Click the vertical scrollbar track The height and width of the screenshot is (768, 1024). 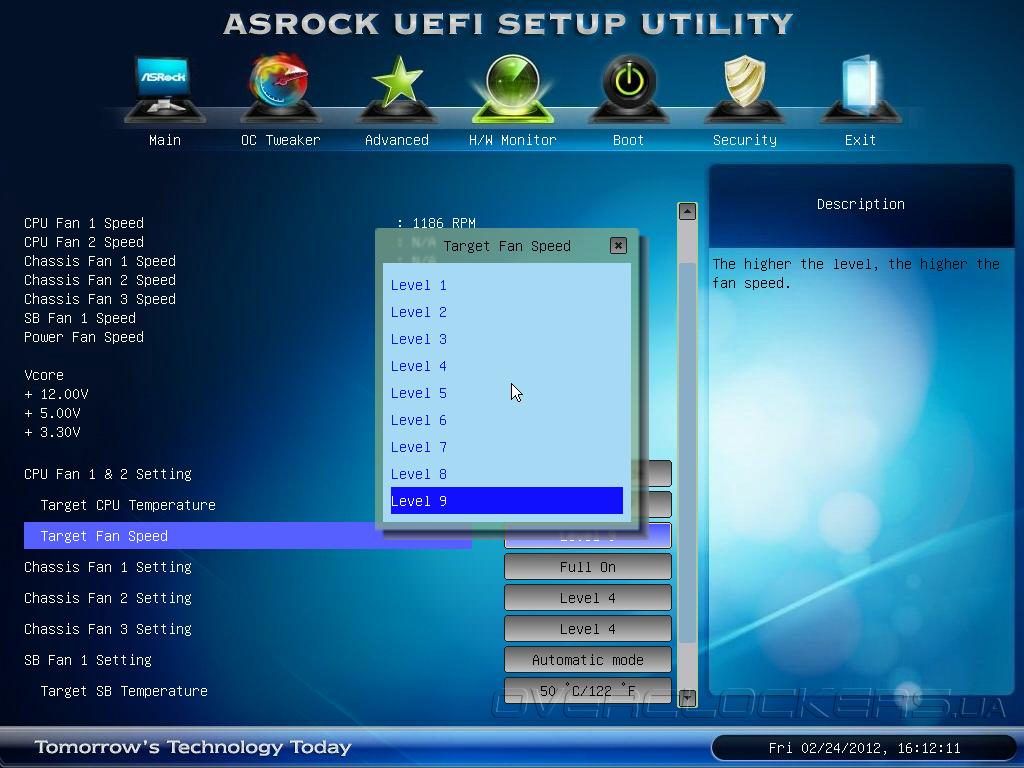(x=687, y=455)
